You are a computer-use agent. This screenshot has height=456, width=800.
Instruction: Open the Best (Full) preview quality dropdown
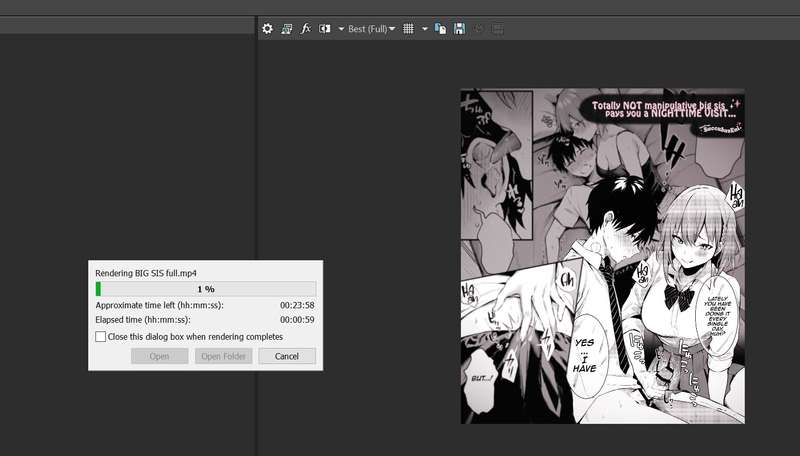pyautogui.click(x=371, y=29)
